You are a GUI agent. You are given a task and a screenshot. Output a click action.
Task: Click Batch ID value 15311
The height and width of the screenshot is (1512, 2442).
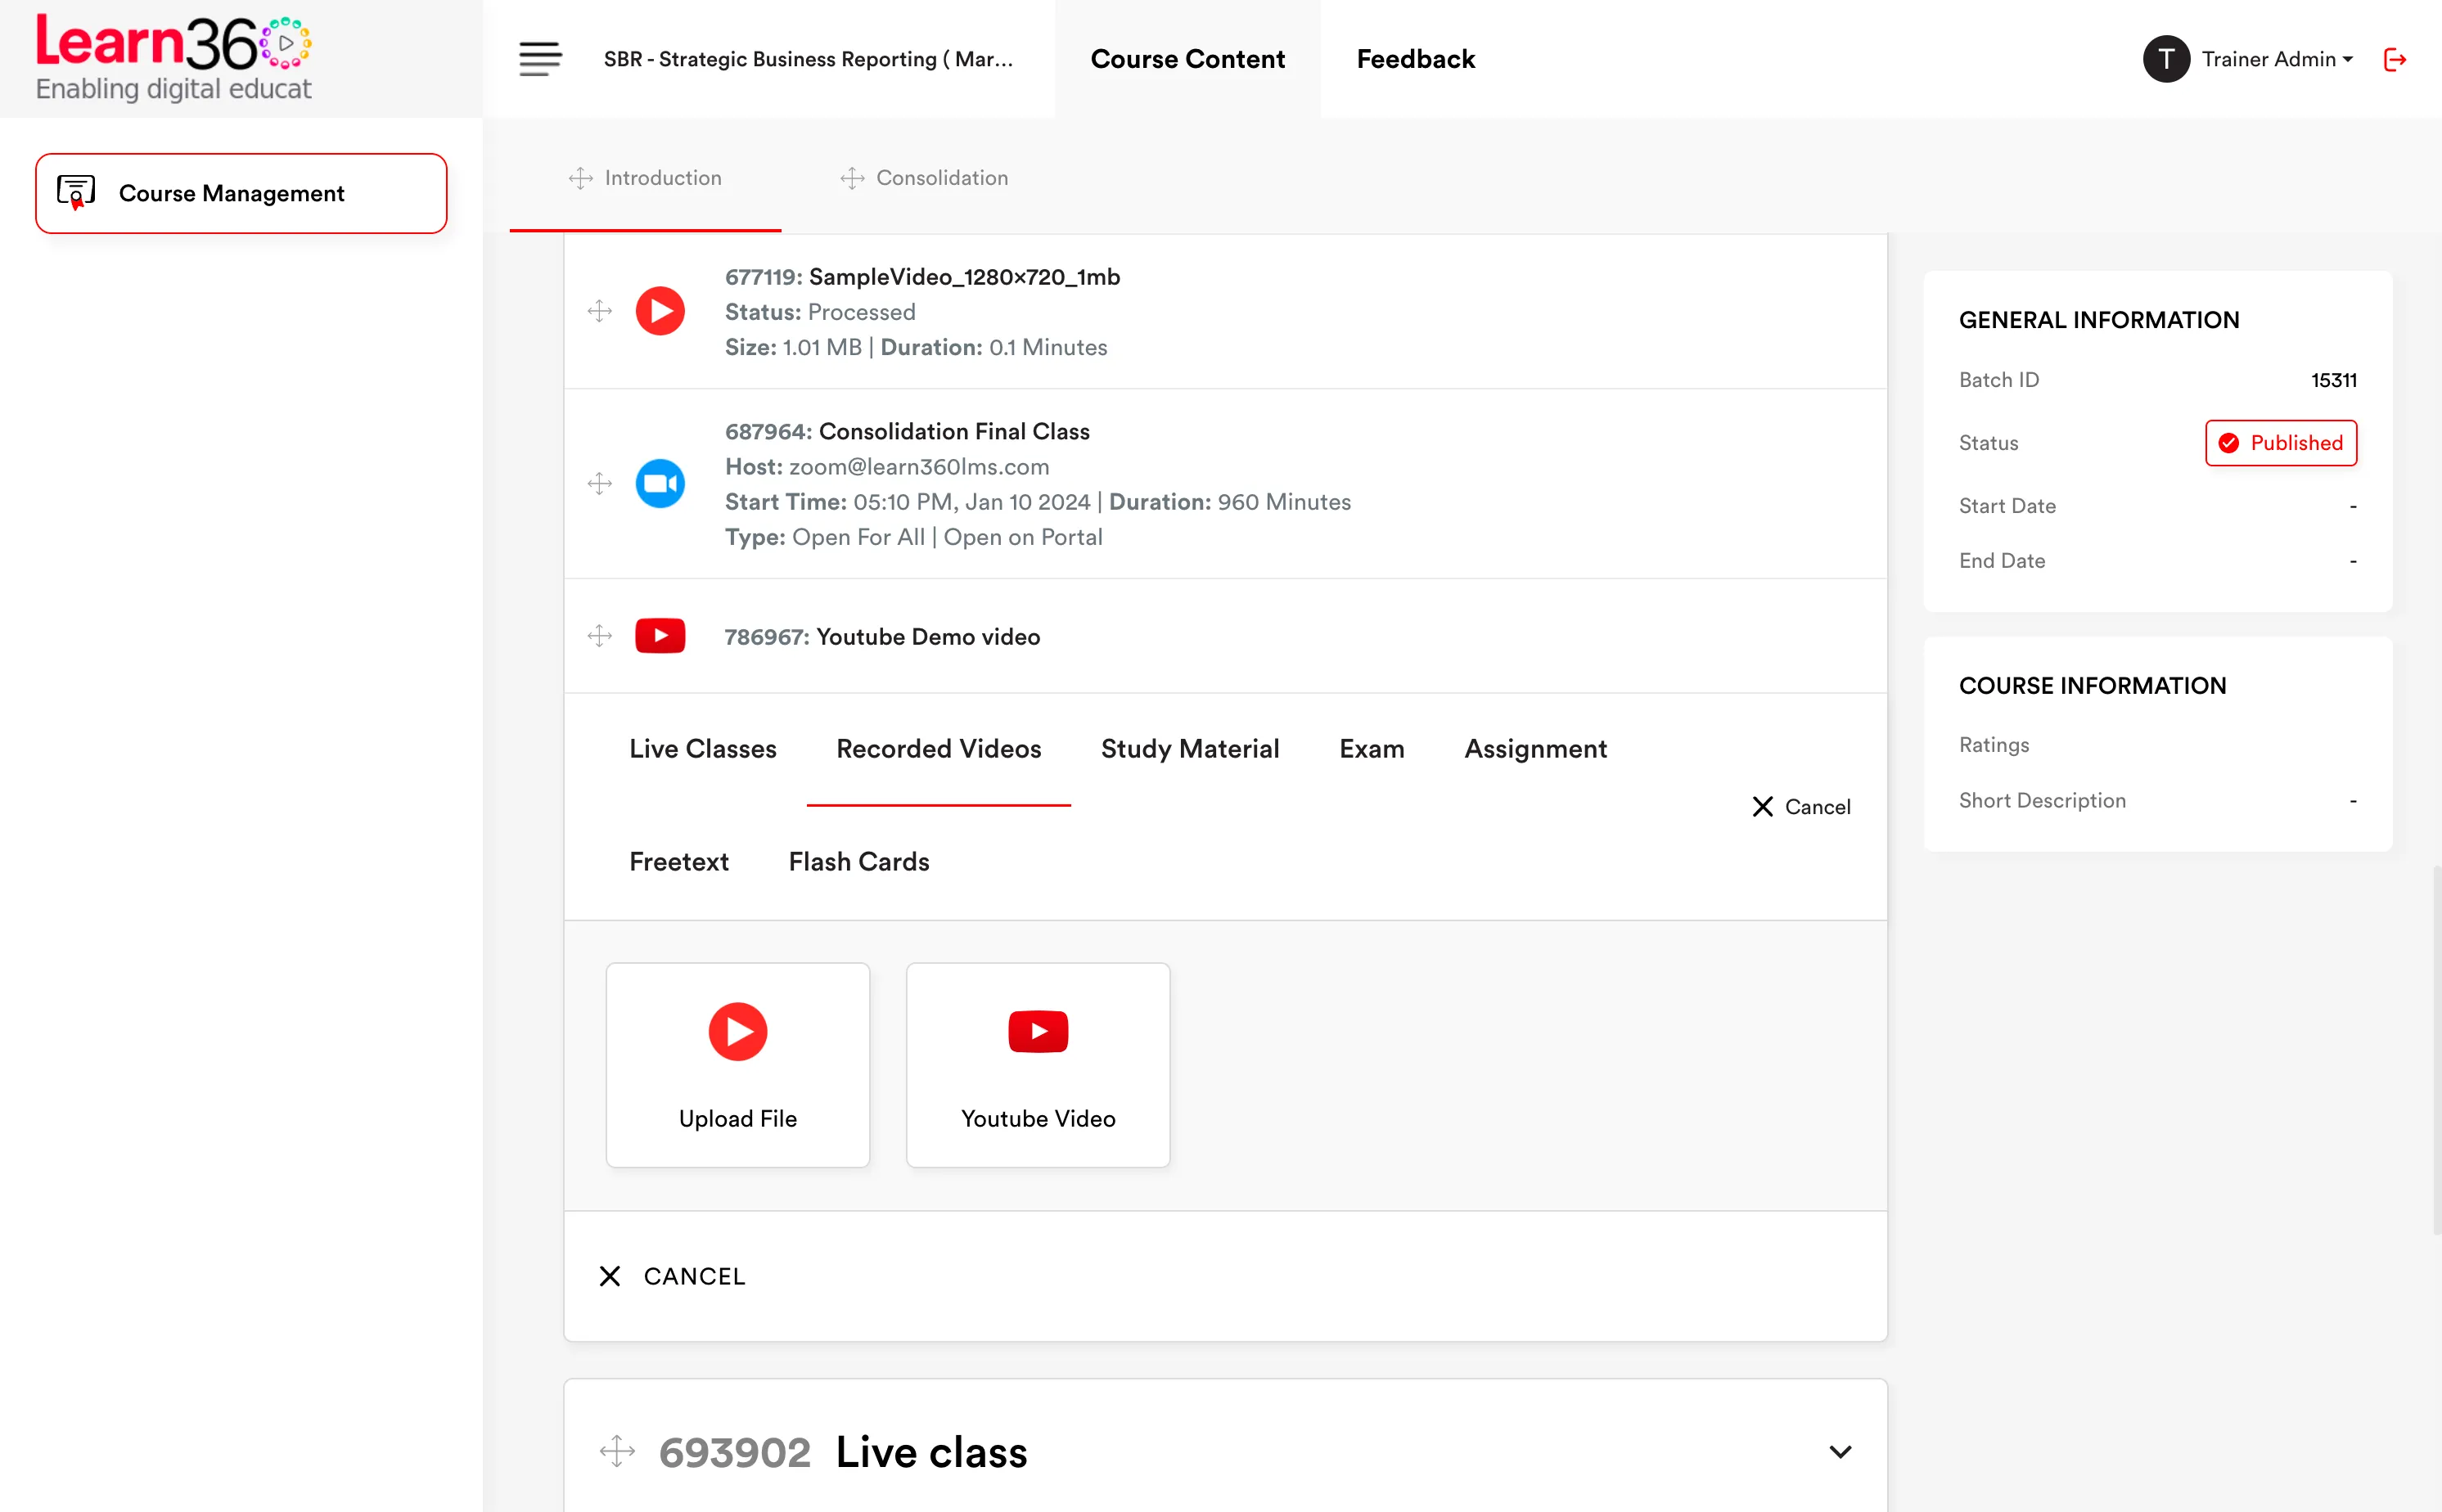(x=2334, y=380)
